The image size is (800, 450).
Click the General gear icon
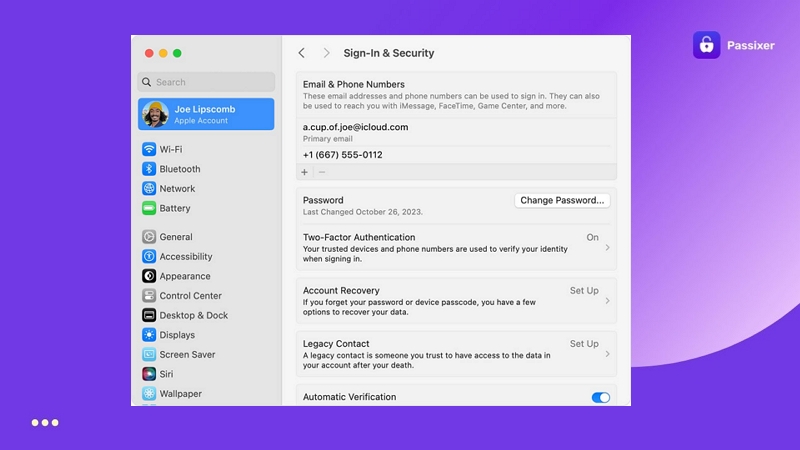click(149, 237)
